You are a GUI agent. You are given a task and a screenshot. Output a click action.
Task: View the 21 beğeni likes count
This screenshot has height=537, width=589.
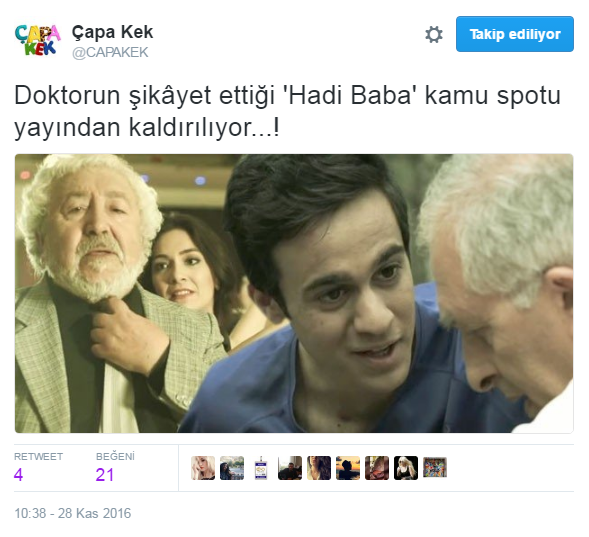[104, 475]
